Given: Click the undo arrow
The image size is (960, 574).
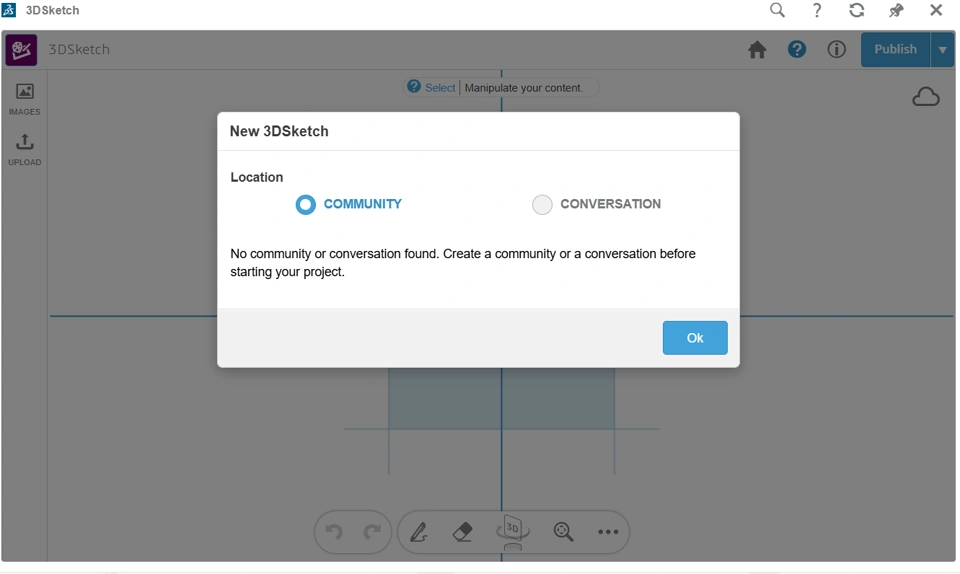Looking at the screenshot, I should (x=335, y=532).
